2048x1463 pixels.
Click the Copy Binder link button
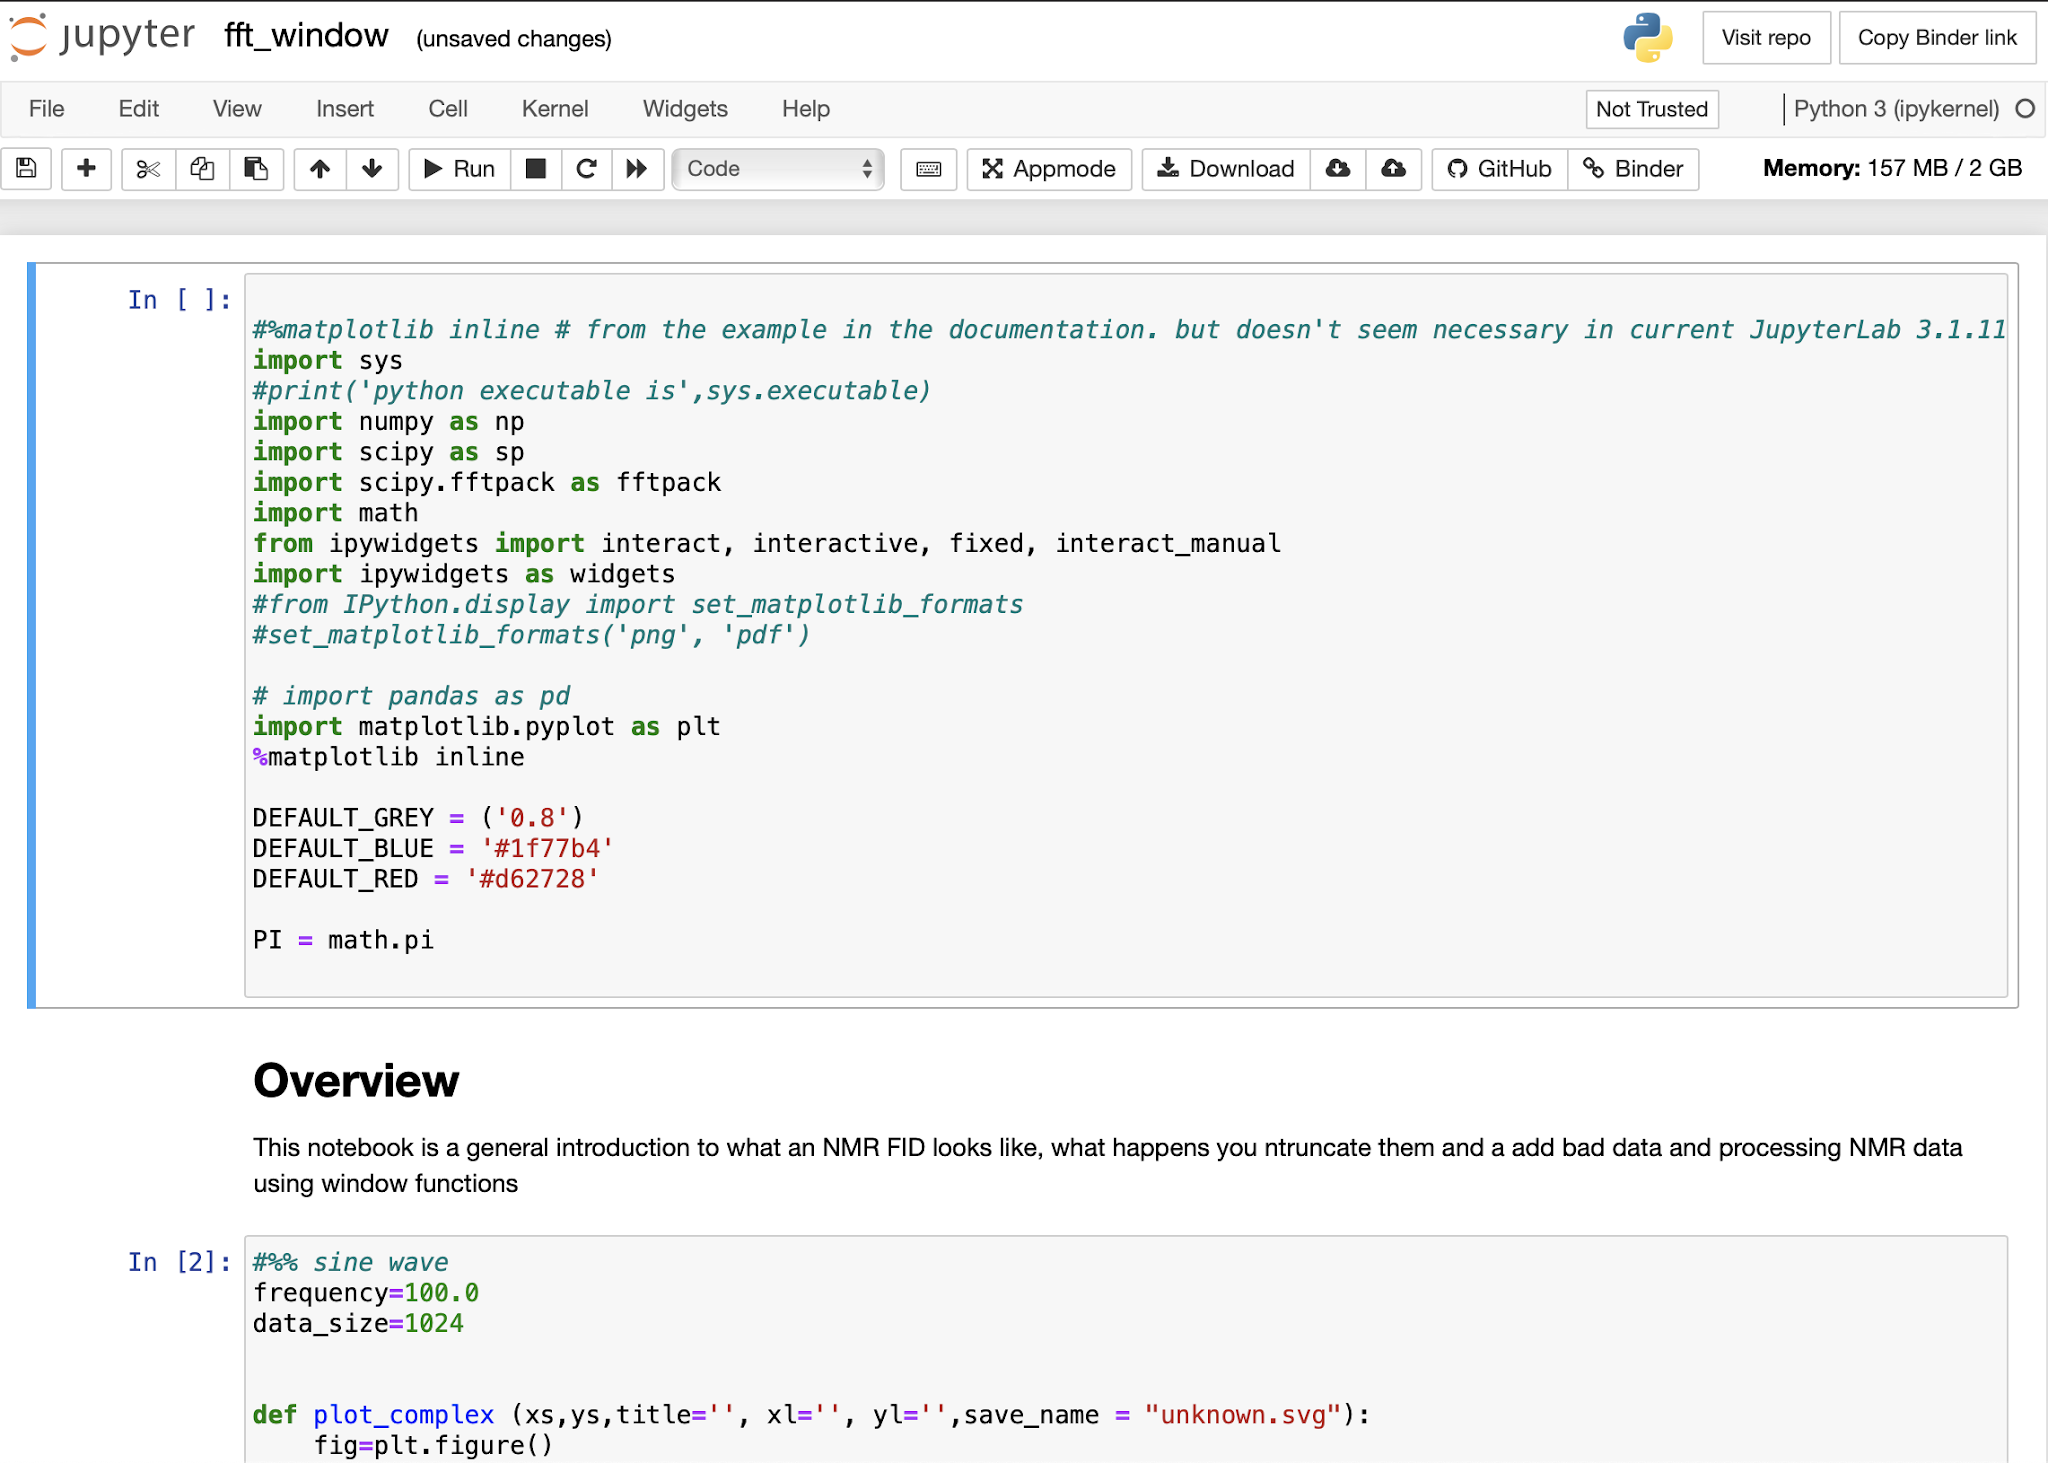[x=1936, y=38]
